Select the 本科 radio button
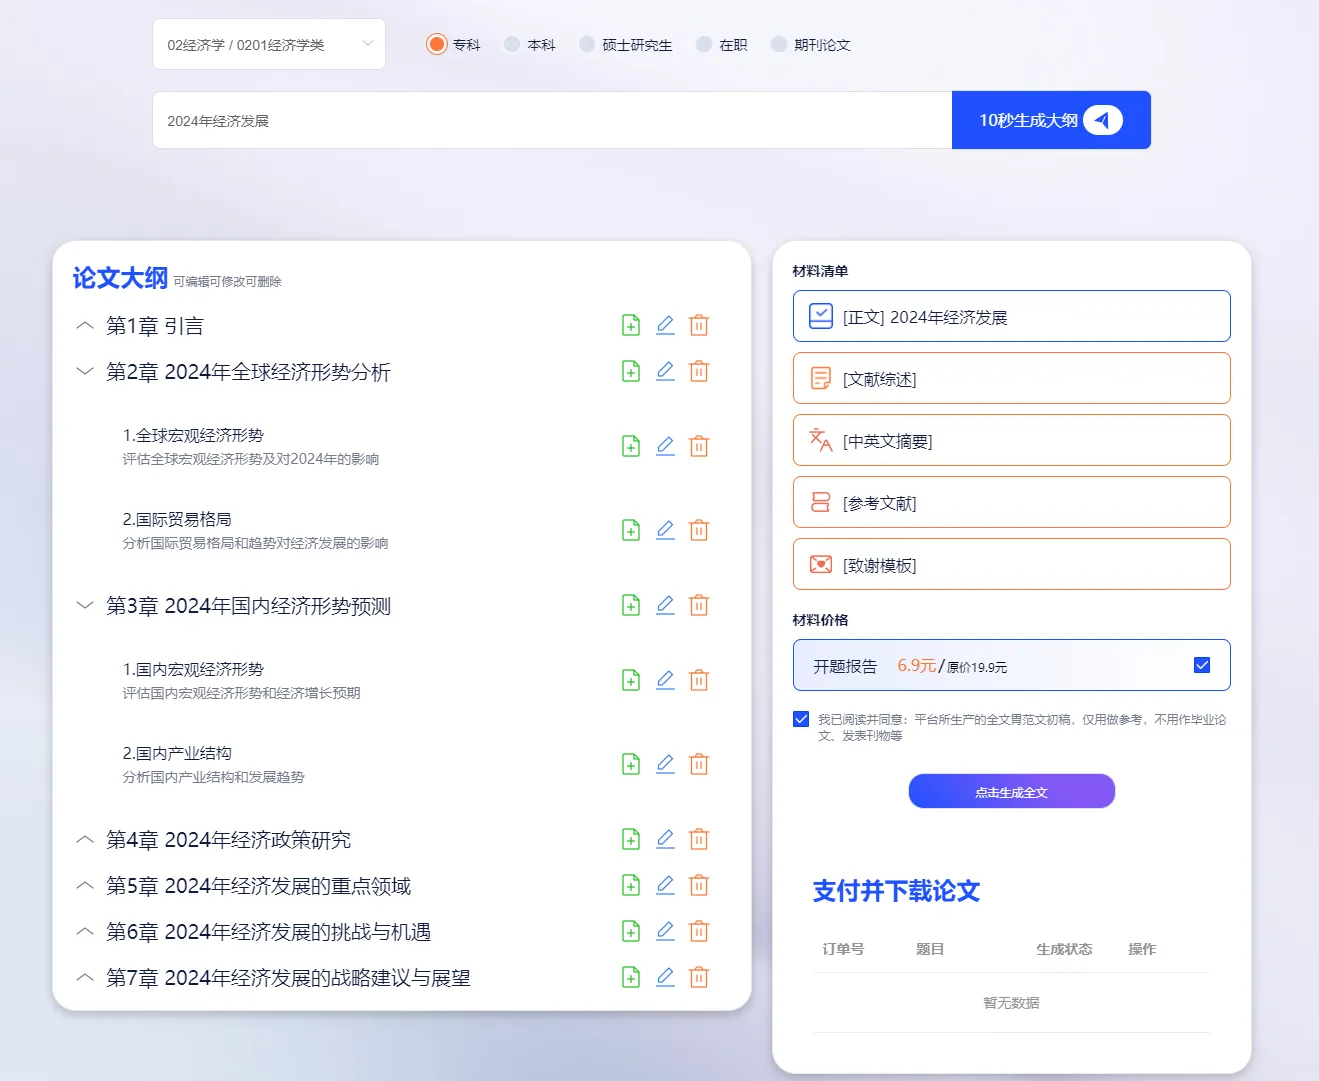Screen dimensions: 1319x1081 [x=512, y=44]
